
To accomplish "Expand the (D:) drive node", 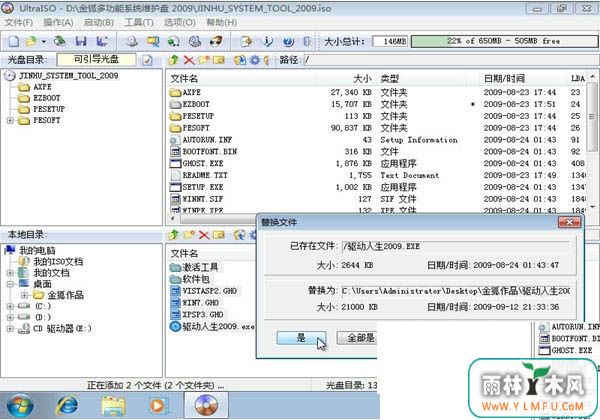I will pyautogui.click(x=10, y=317).
